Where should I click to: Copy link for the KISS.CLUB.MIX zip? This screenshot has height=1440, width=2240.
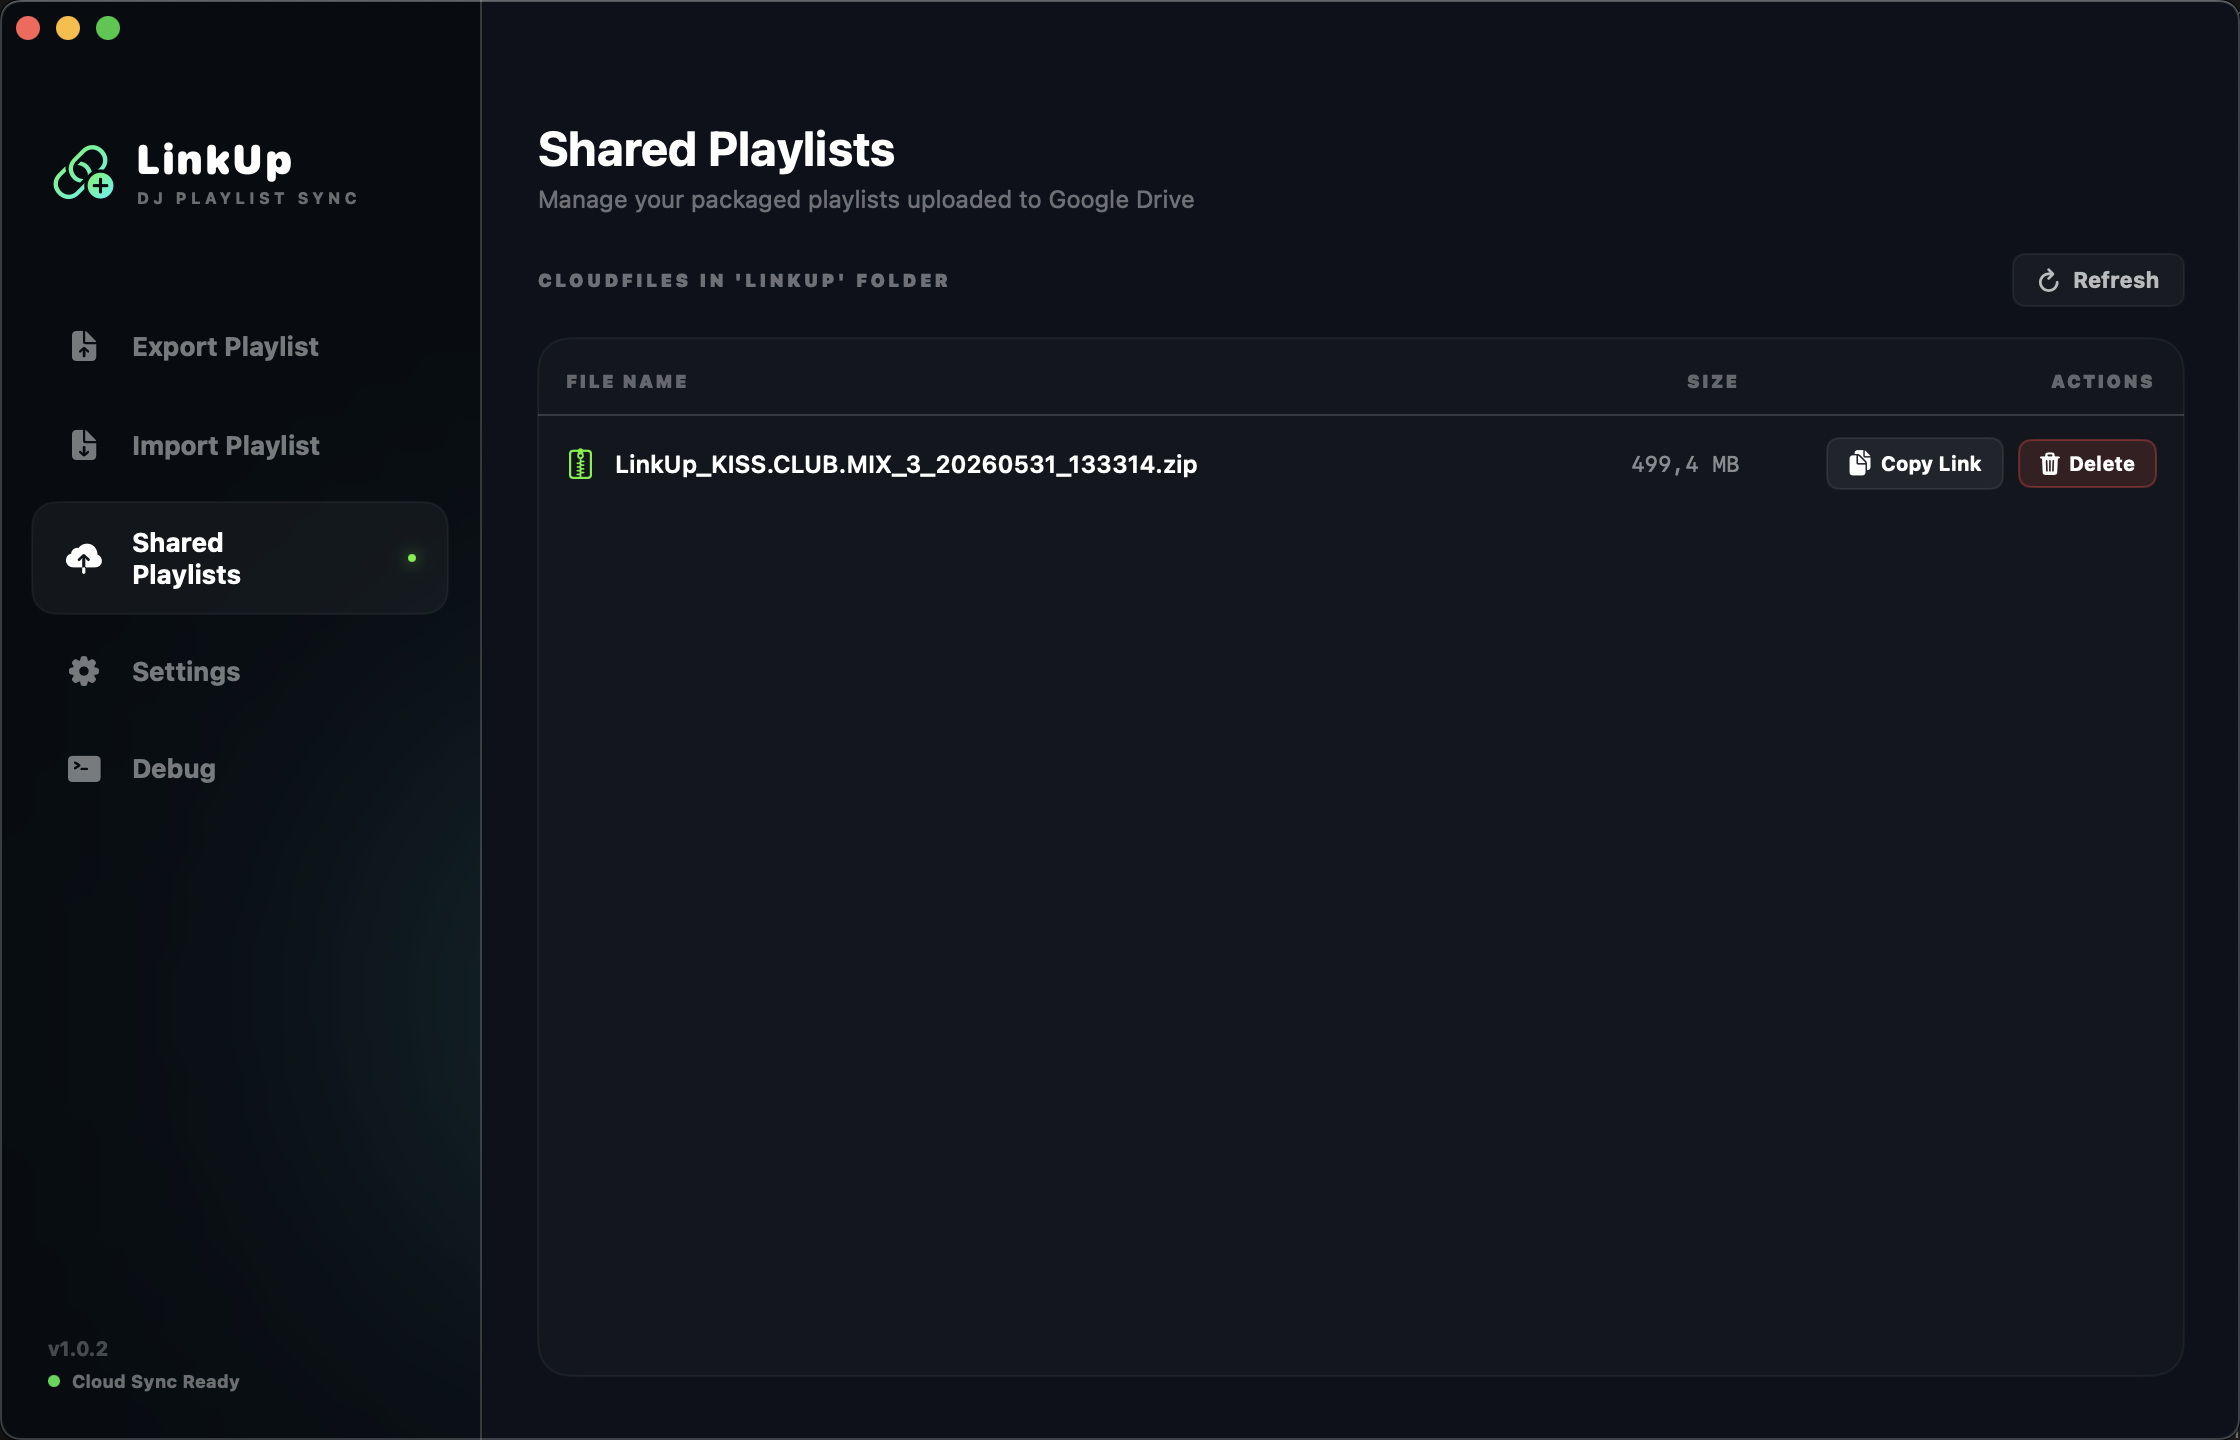(1915, 463)
